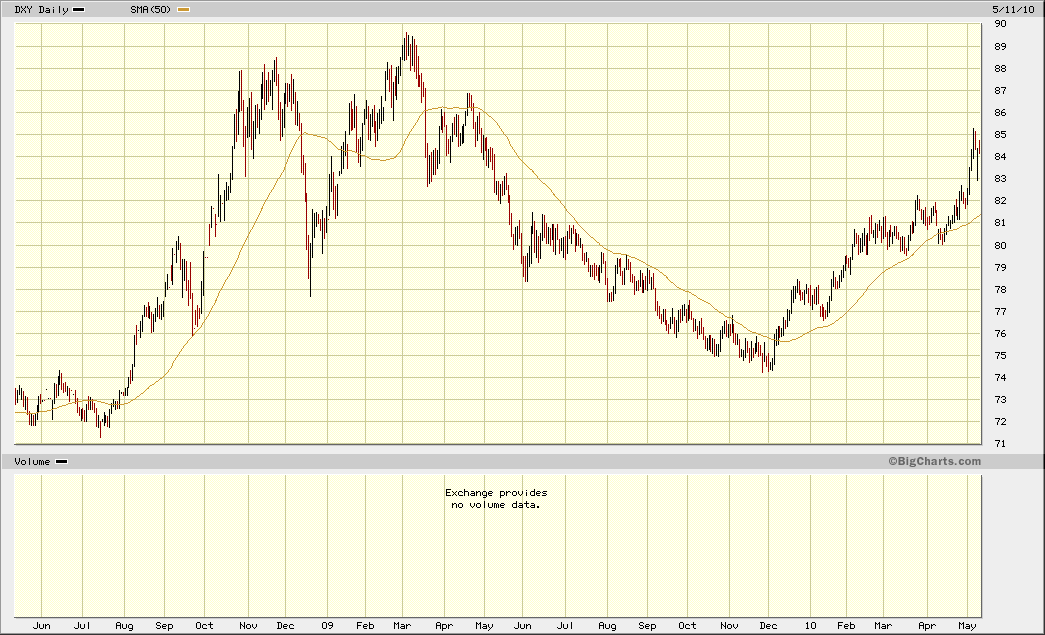Click the price axis label "87"
This screenshot has height=635, width=1045.
coord(1000,90)
